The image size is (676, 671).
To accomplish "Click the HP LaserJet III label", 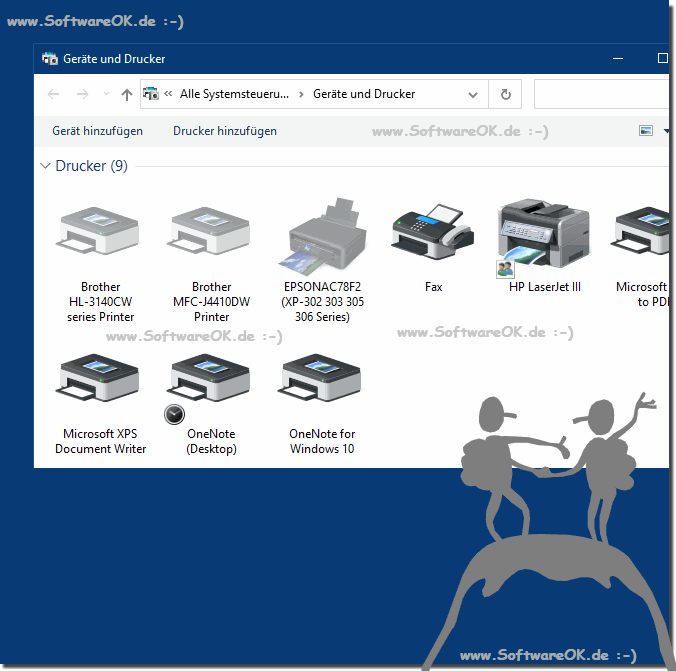I will (x=545, y=287).
